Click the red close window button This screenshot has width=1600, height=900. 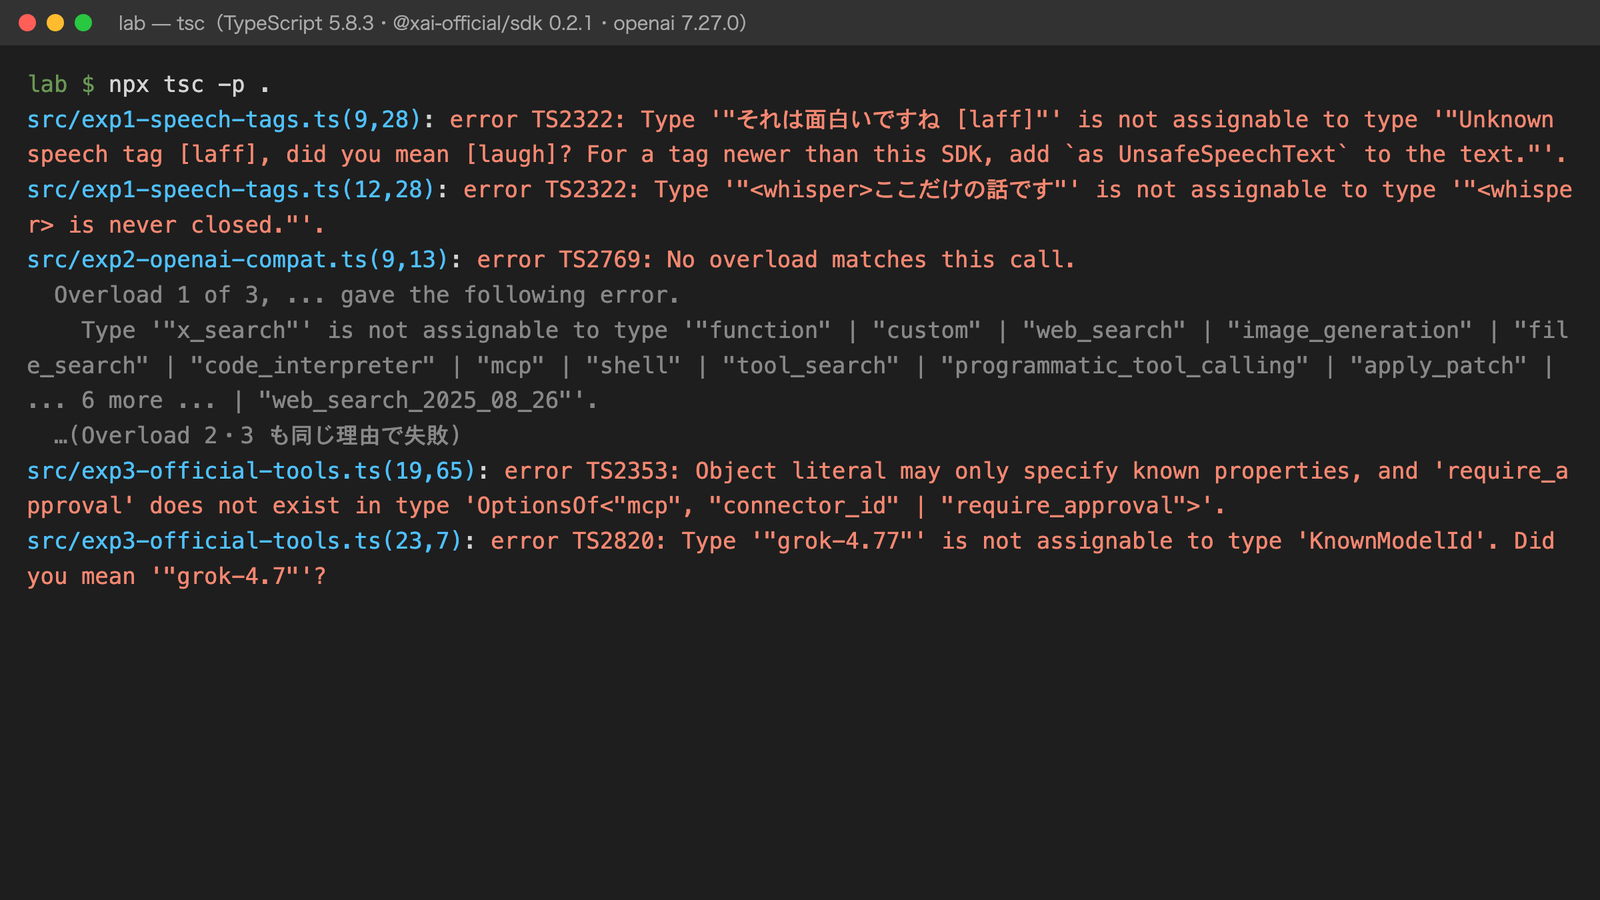(x=27, y=22)
